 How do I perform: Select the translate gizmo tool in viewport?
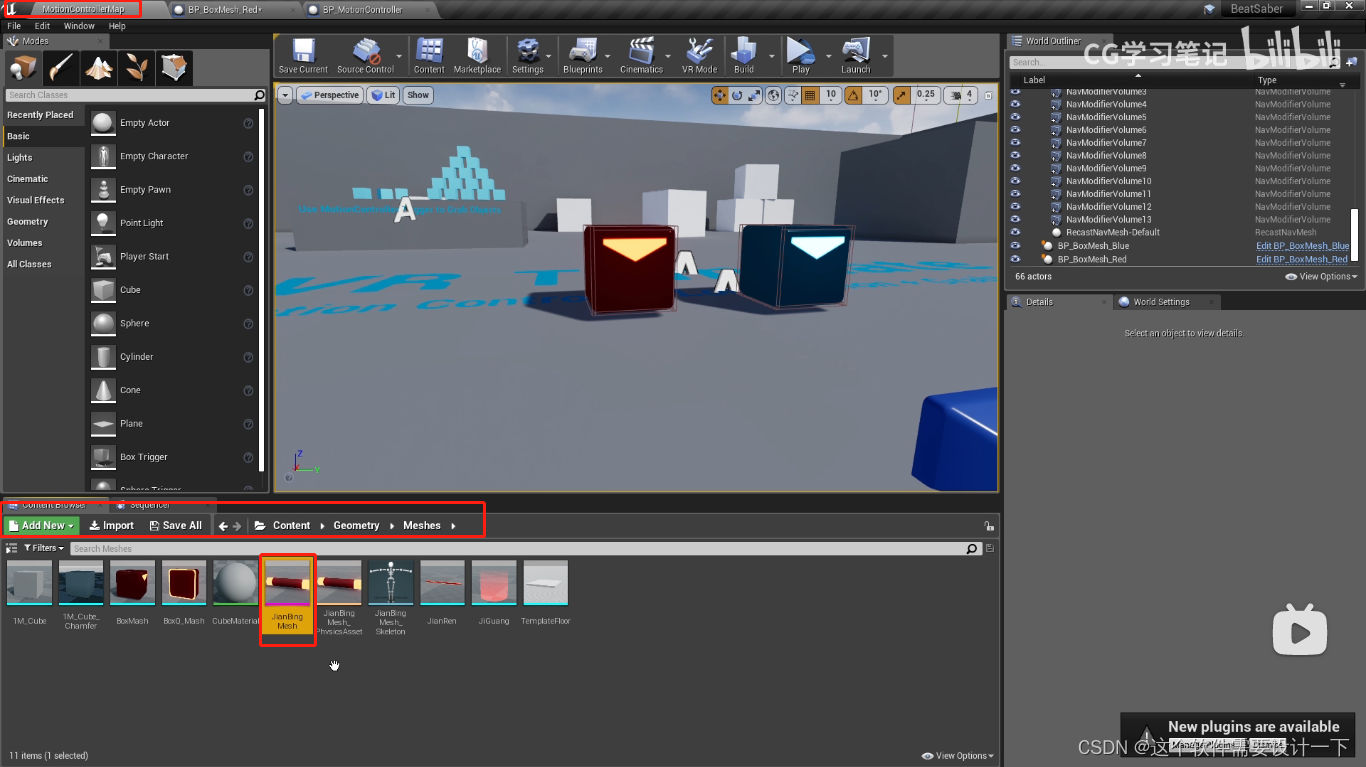tap(720, 95)
